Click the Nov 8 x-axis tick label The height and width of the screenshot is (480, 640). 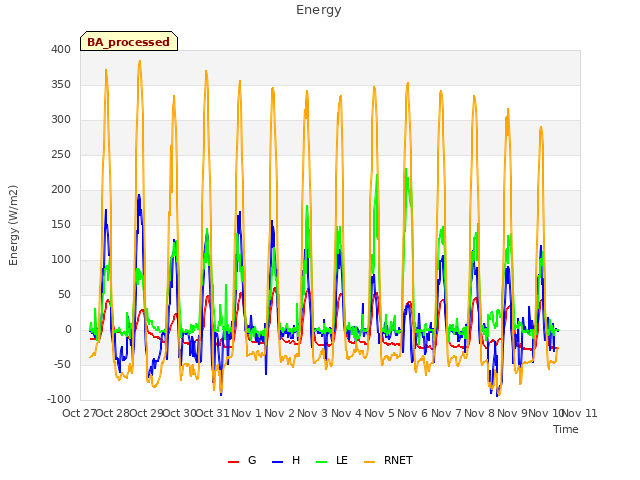[x=480, y=413]
